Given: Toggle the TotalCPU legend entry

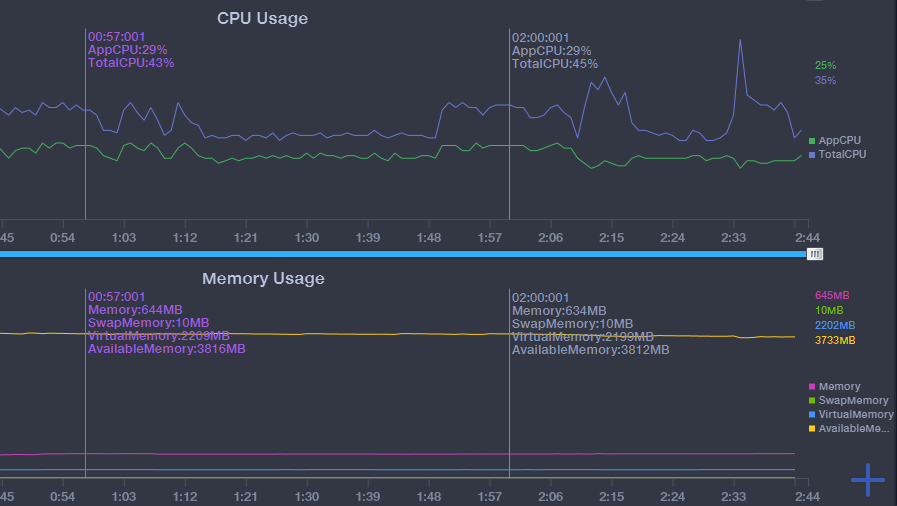Looking at the screenshot, I should pyautogui.click(x=841, y=155).
